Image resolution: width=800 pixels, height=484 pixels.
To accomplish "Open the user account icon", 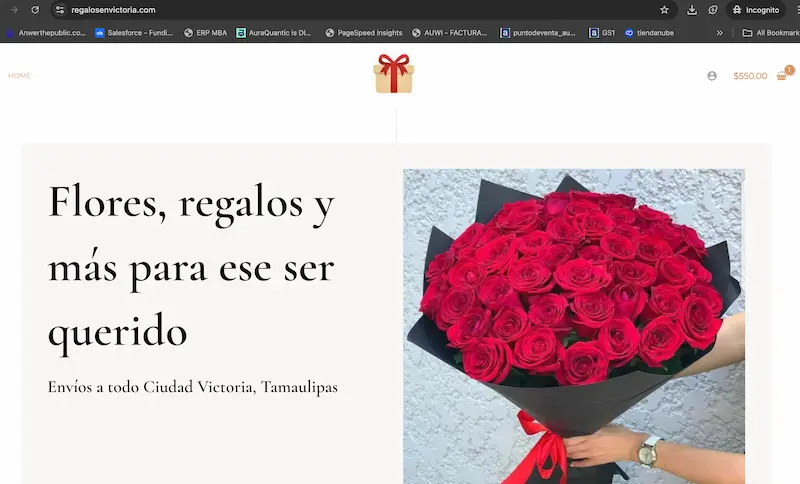I will click(712, 76).
